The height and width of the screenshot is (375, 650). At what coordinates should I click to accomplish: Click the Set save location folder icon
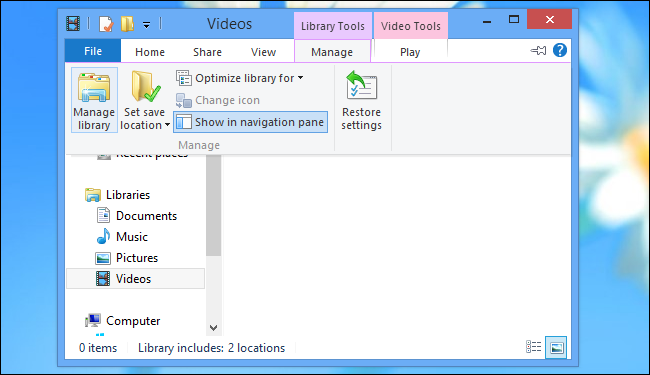(145, 87)
